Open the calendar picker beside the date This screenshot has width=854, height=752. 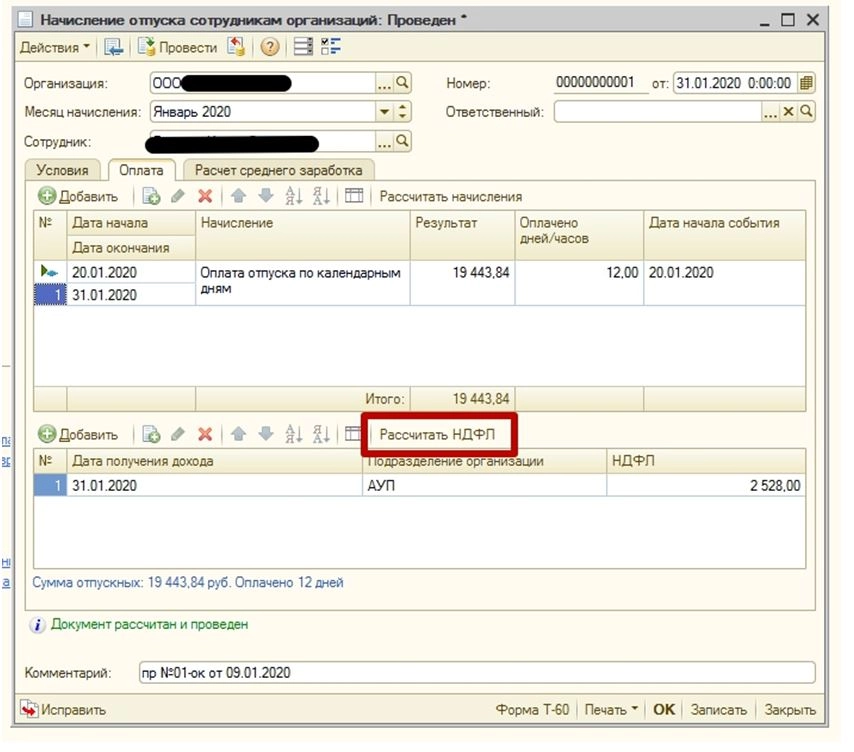(806, 83)
